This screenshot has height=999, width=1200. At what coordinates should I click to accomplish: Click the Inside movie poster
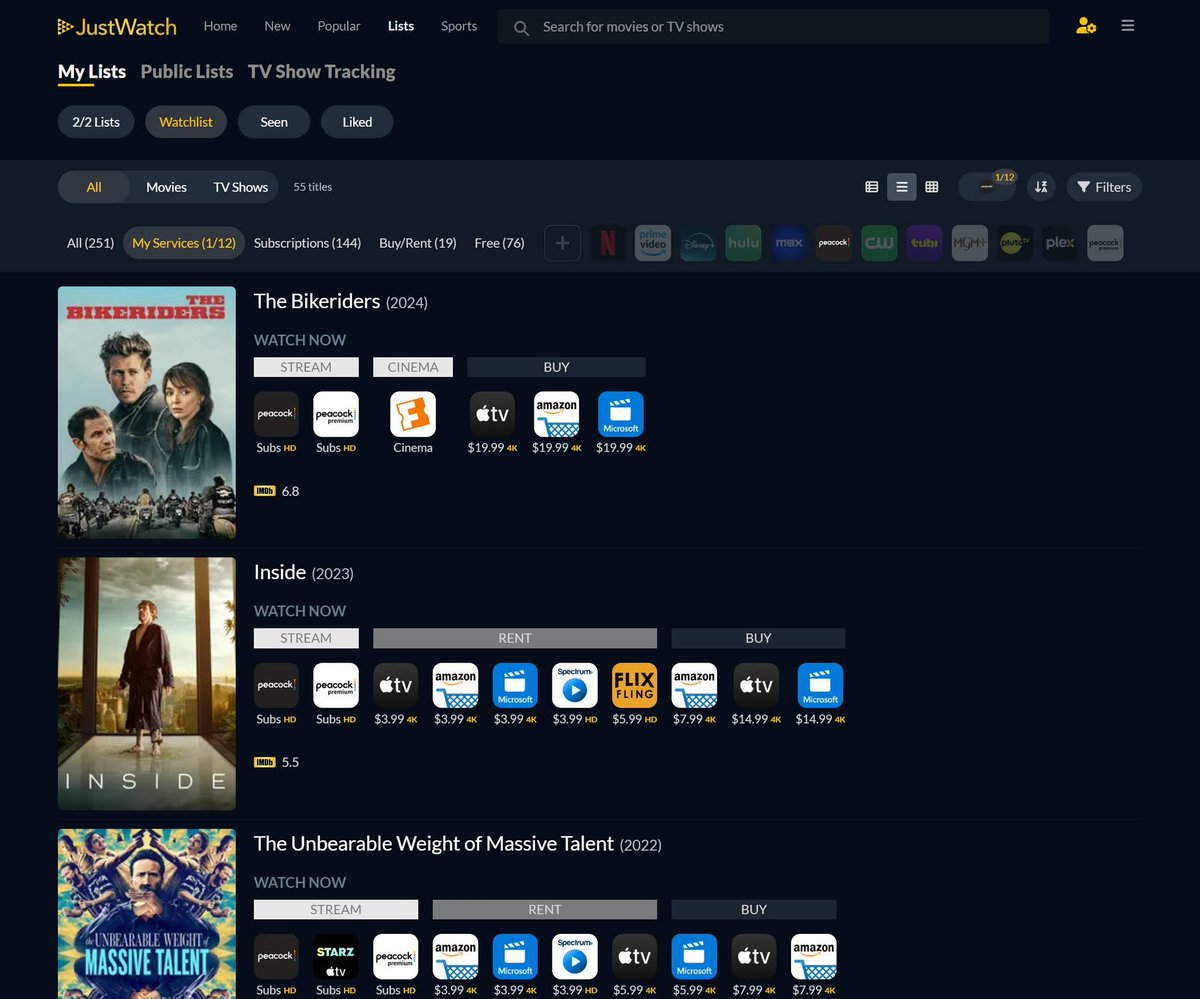click(x=147, y=684)
